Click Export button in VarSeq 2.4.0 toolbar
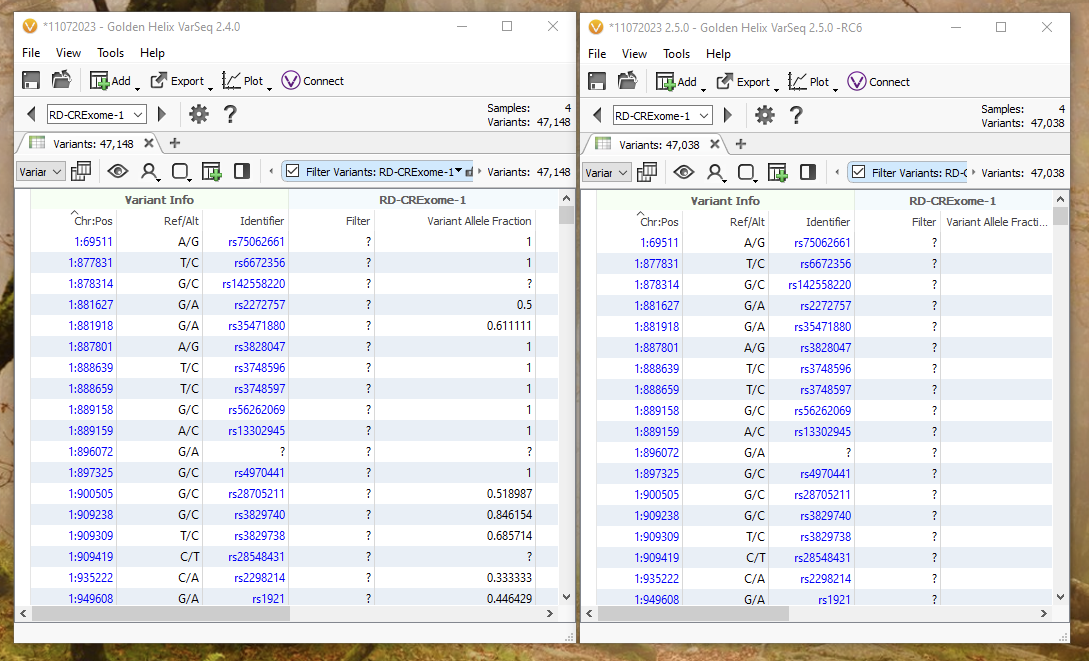1089x661 pixels. coord(178,81)
